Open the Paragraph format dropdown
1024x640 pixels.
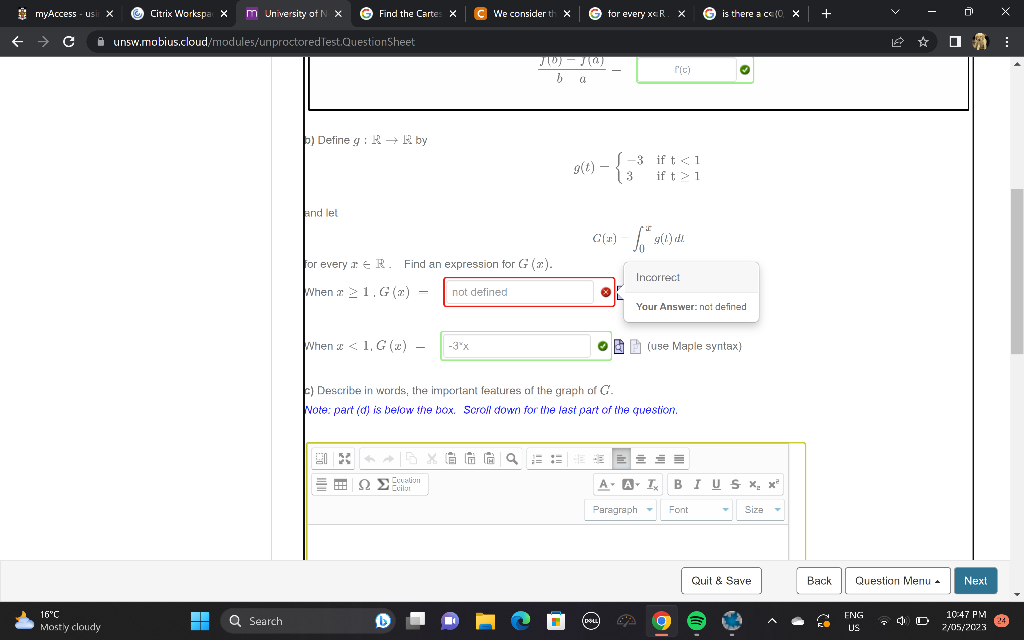(x=620, y=510)
